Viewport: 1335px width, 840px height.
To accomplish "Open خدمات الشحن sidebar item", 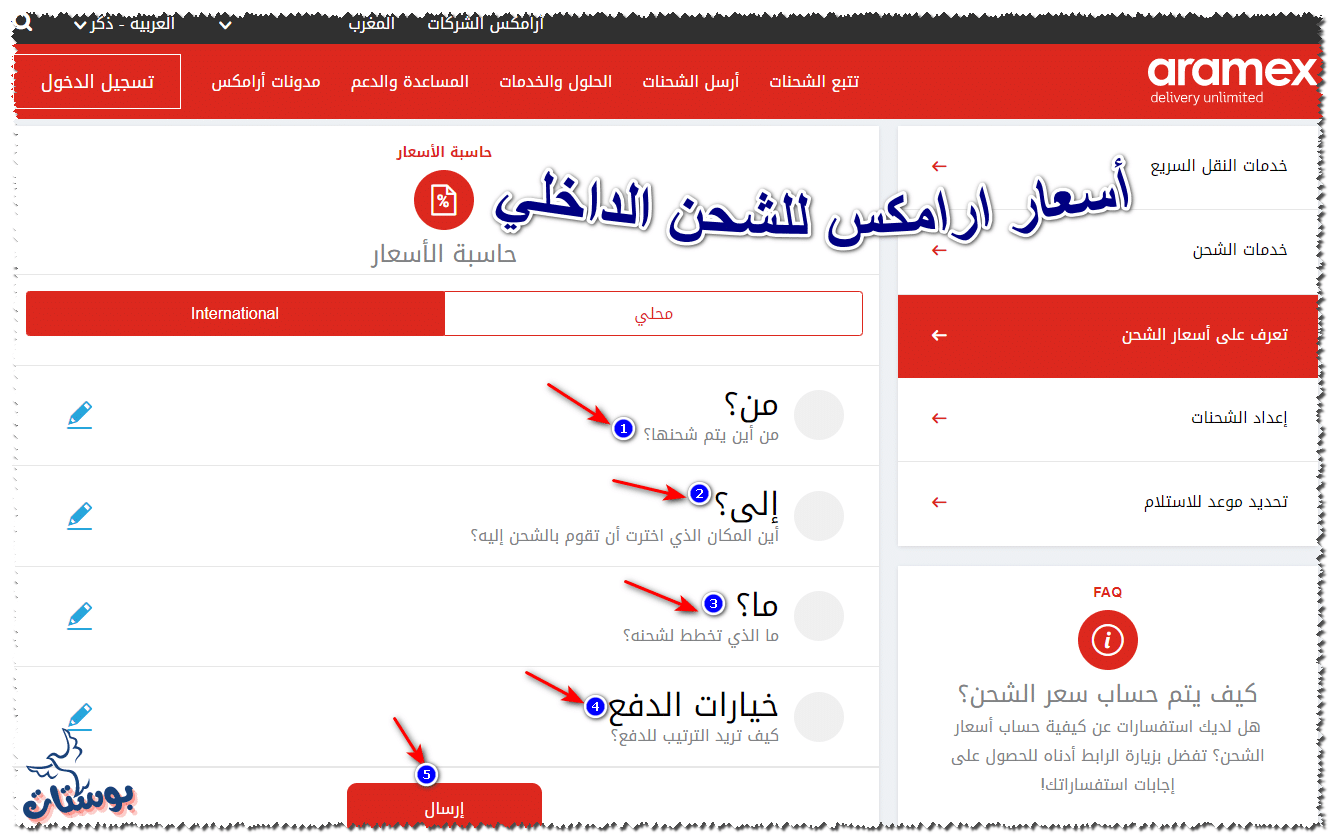I will pyautogui.click(x=1108, y=250).
